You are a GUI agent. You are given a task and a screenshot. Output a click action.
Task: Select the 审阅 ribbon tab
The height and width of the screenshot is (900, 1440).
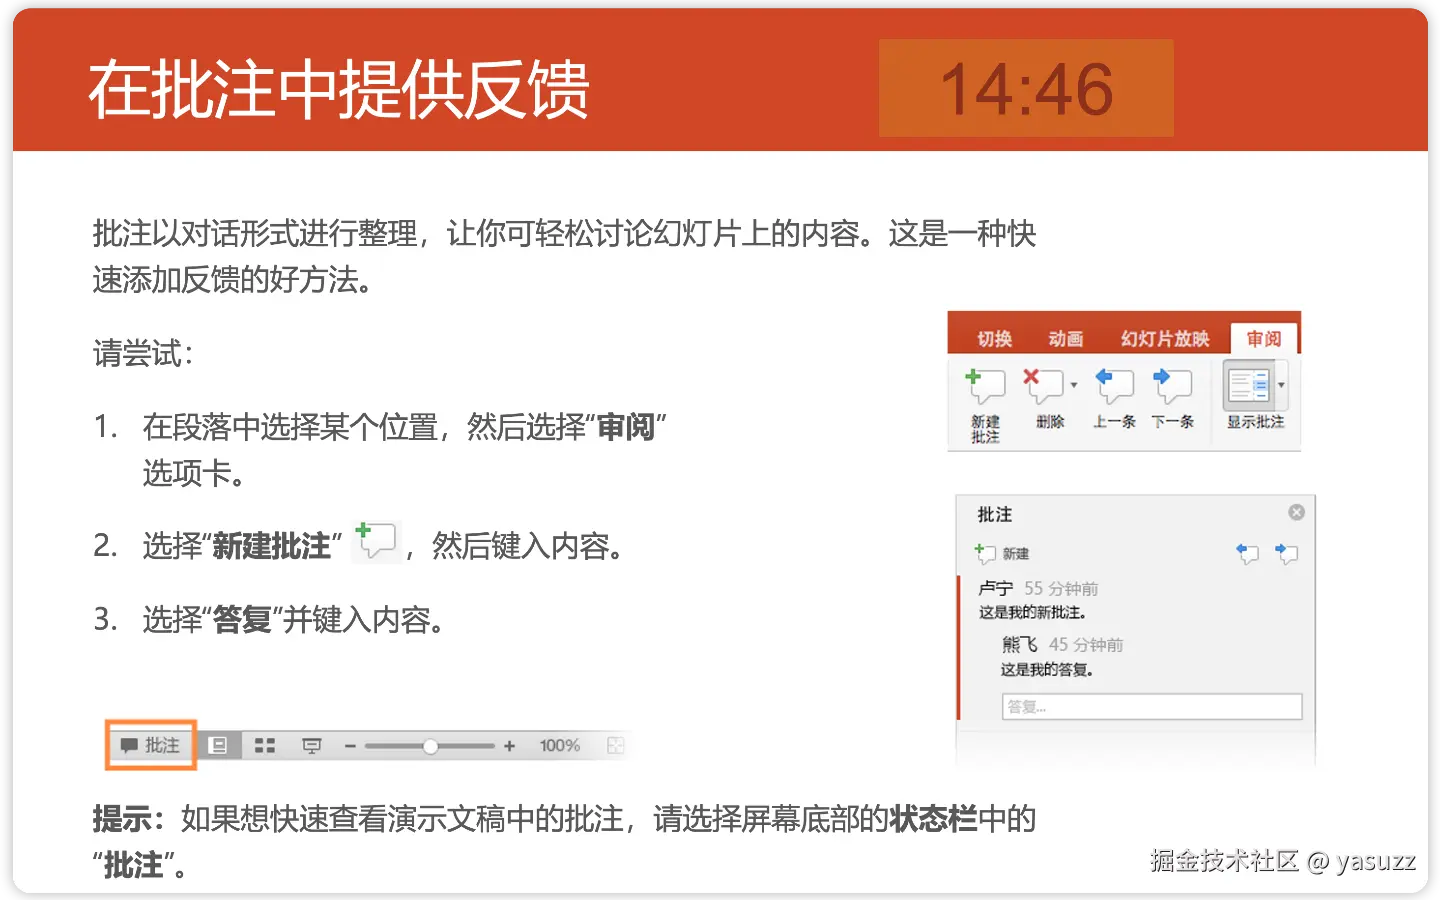pyautogui.click(x=1264, y=339)
